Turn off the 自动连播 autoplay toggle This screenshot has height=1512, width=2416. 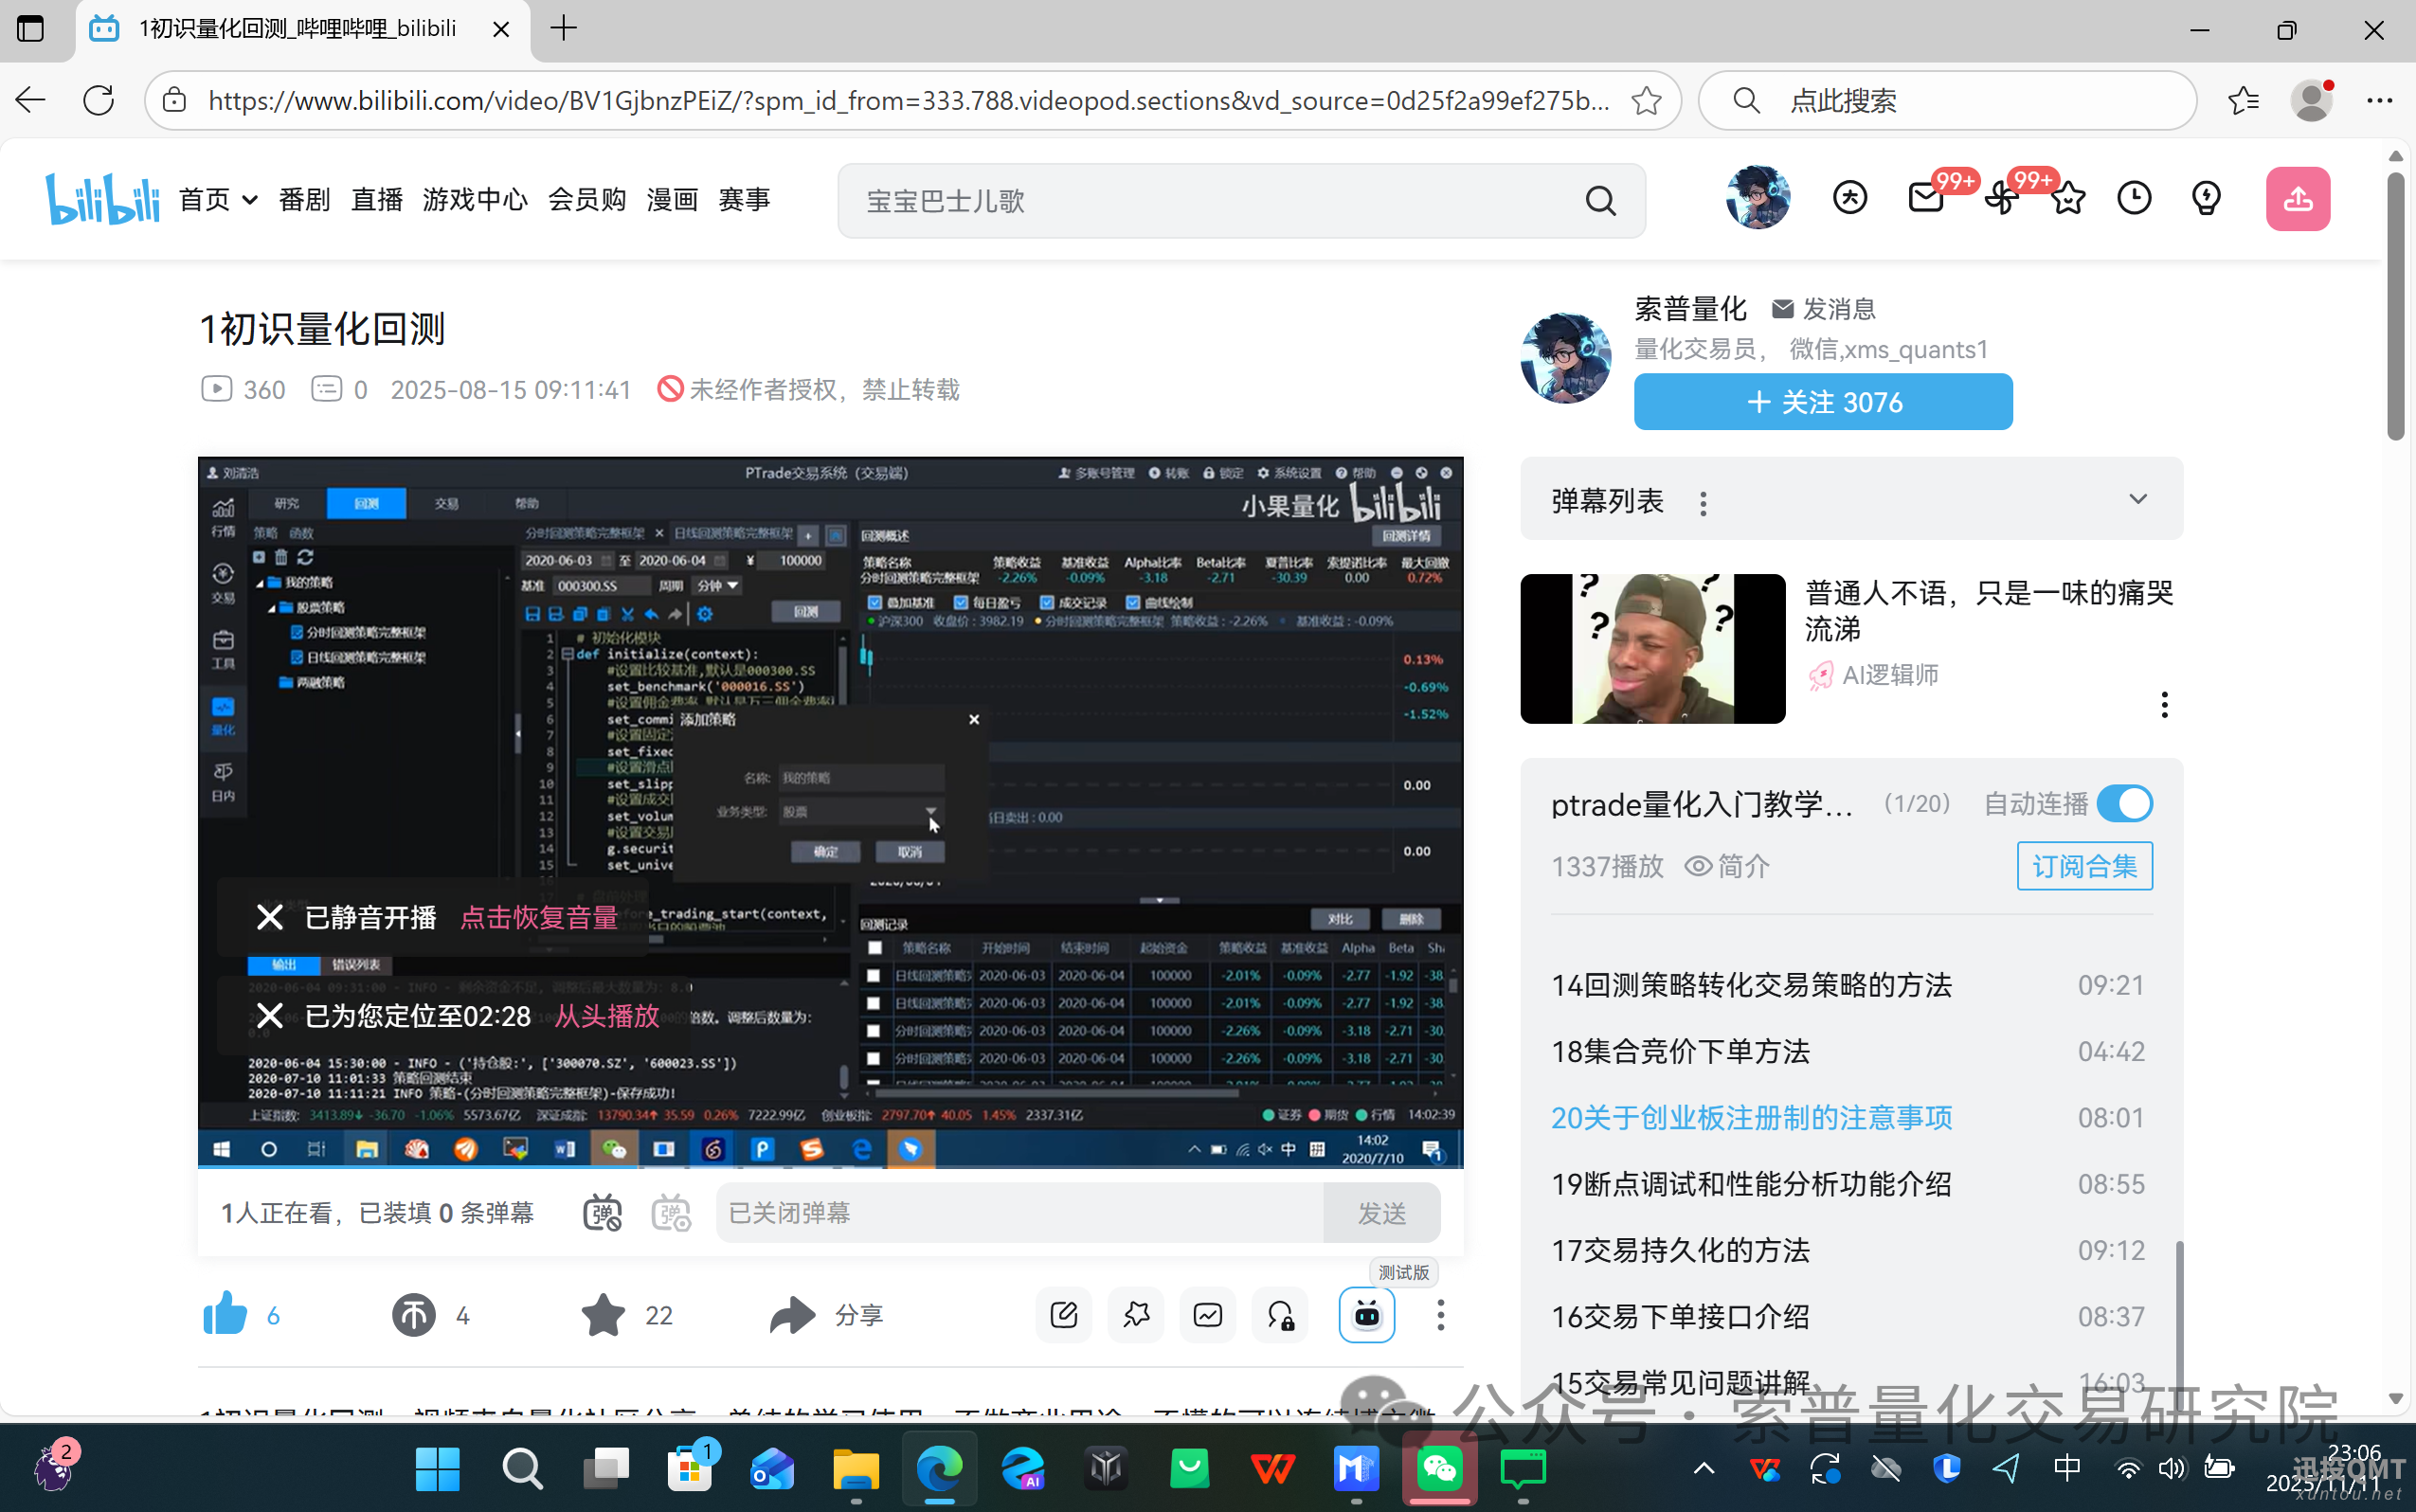click(2124, 803)
